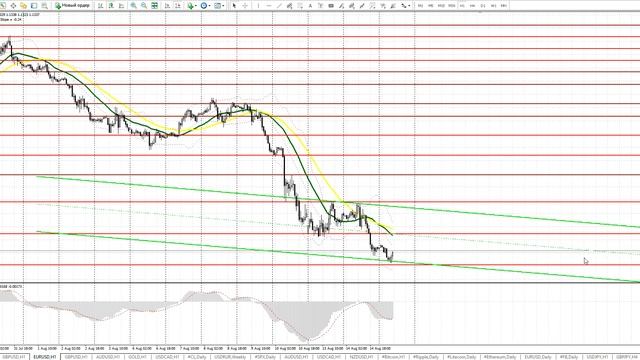Open the #SPX,Daily chart tab

coord(265,357)
